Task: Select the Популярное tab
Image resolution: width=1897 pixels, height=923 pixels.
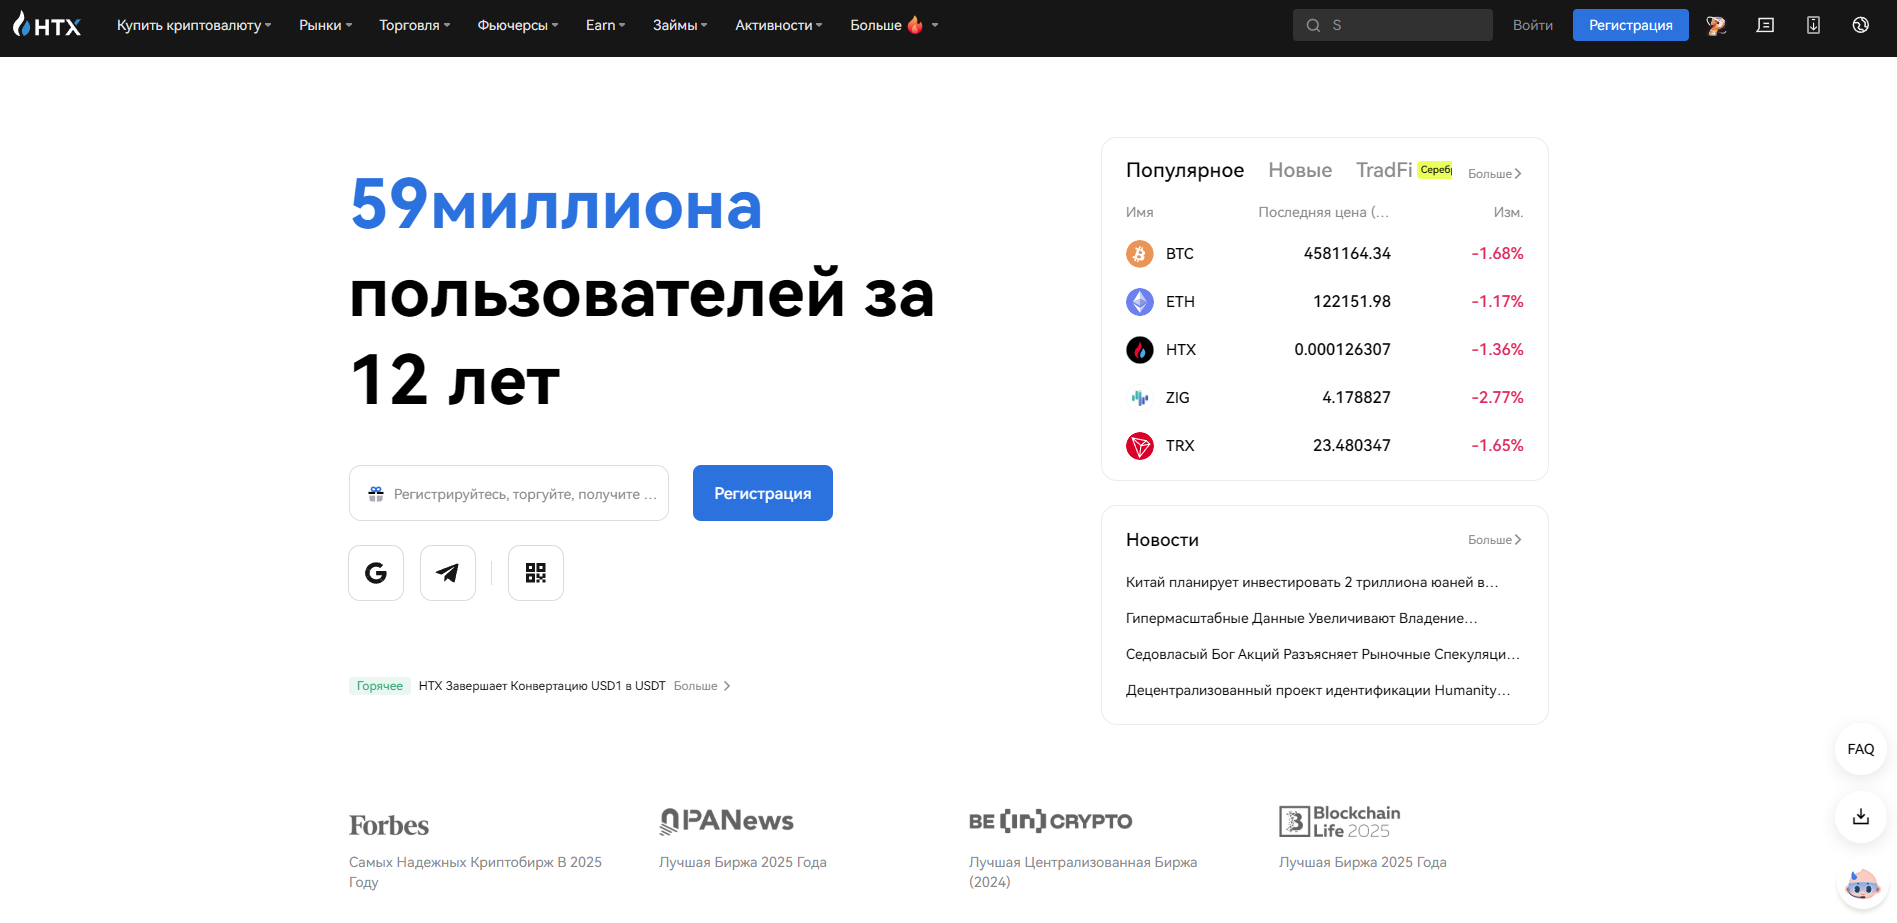Action: pyautogui.click(x=1185, y=170)
